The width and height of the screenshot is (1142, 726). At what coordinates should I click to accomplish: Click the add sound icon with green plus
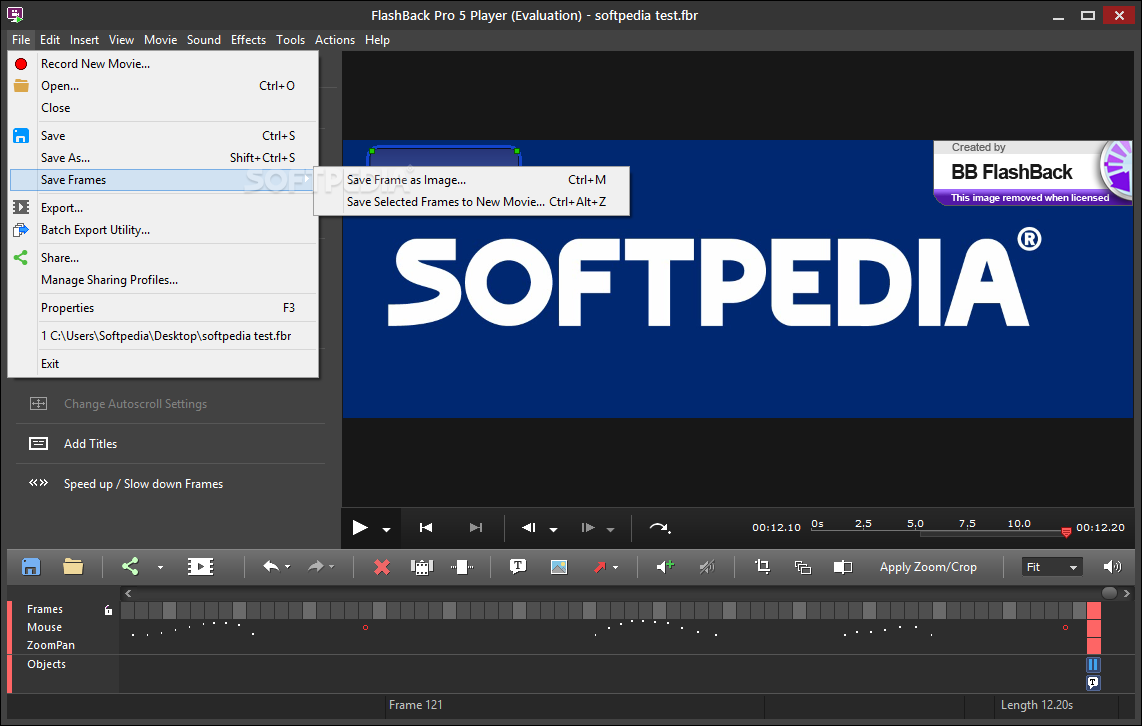[665, 567]
